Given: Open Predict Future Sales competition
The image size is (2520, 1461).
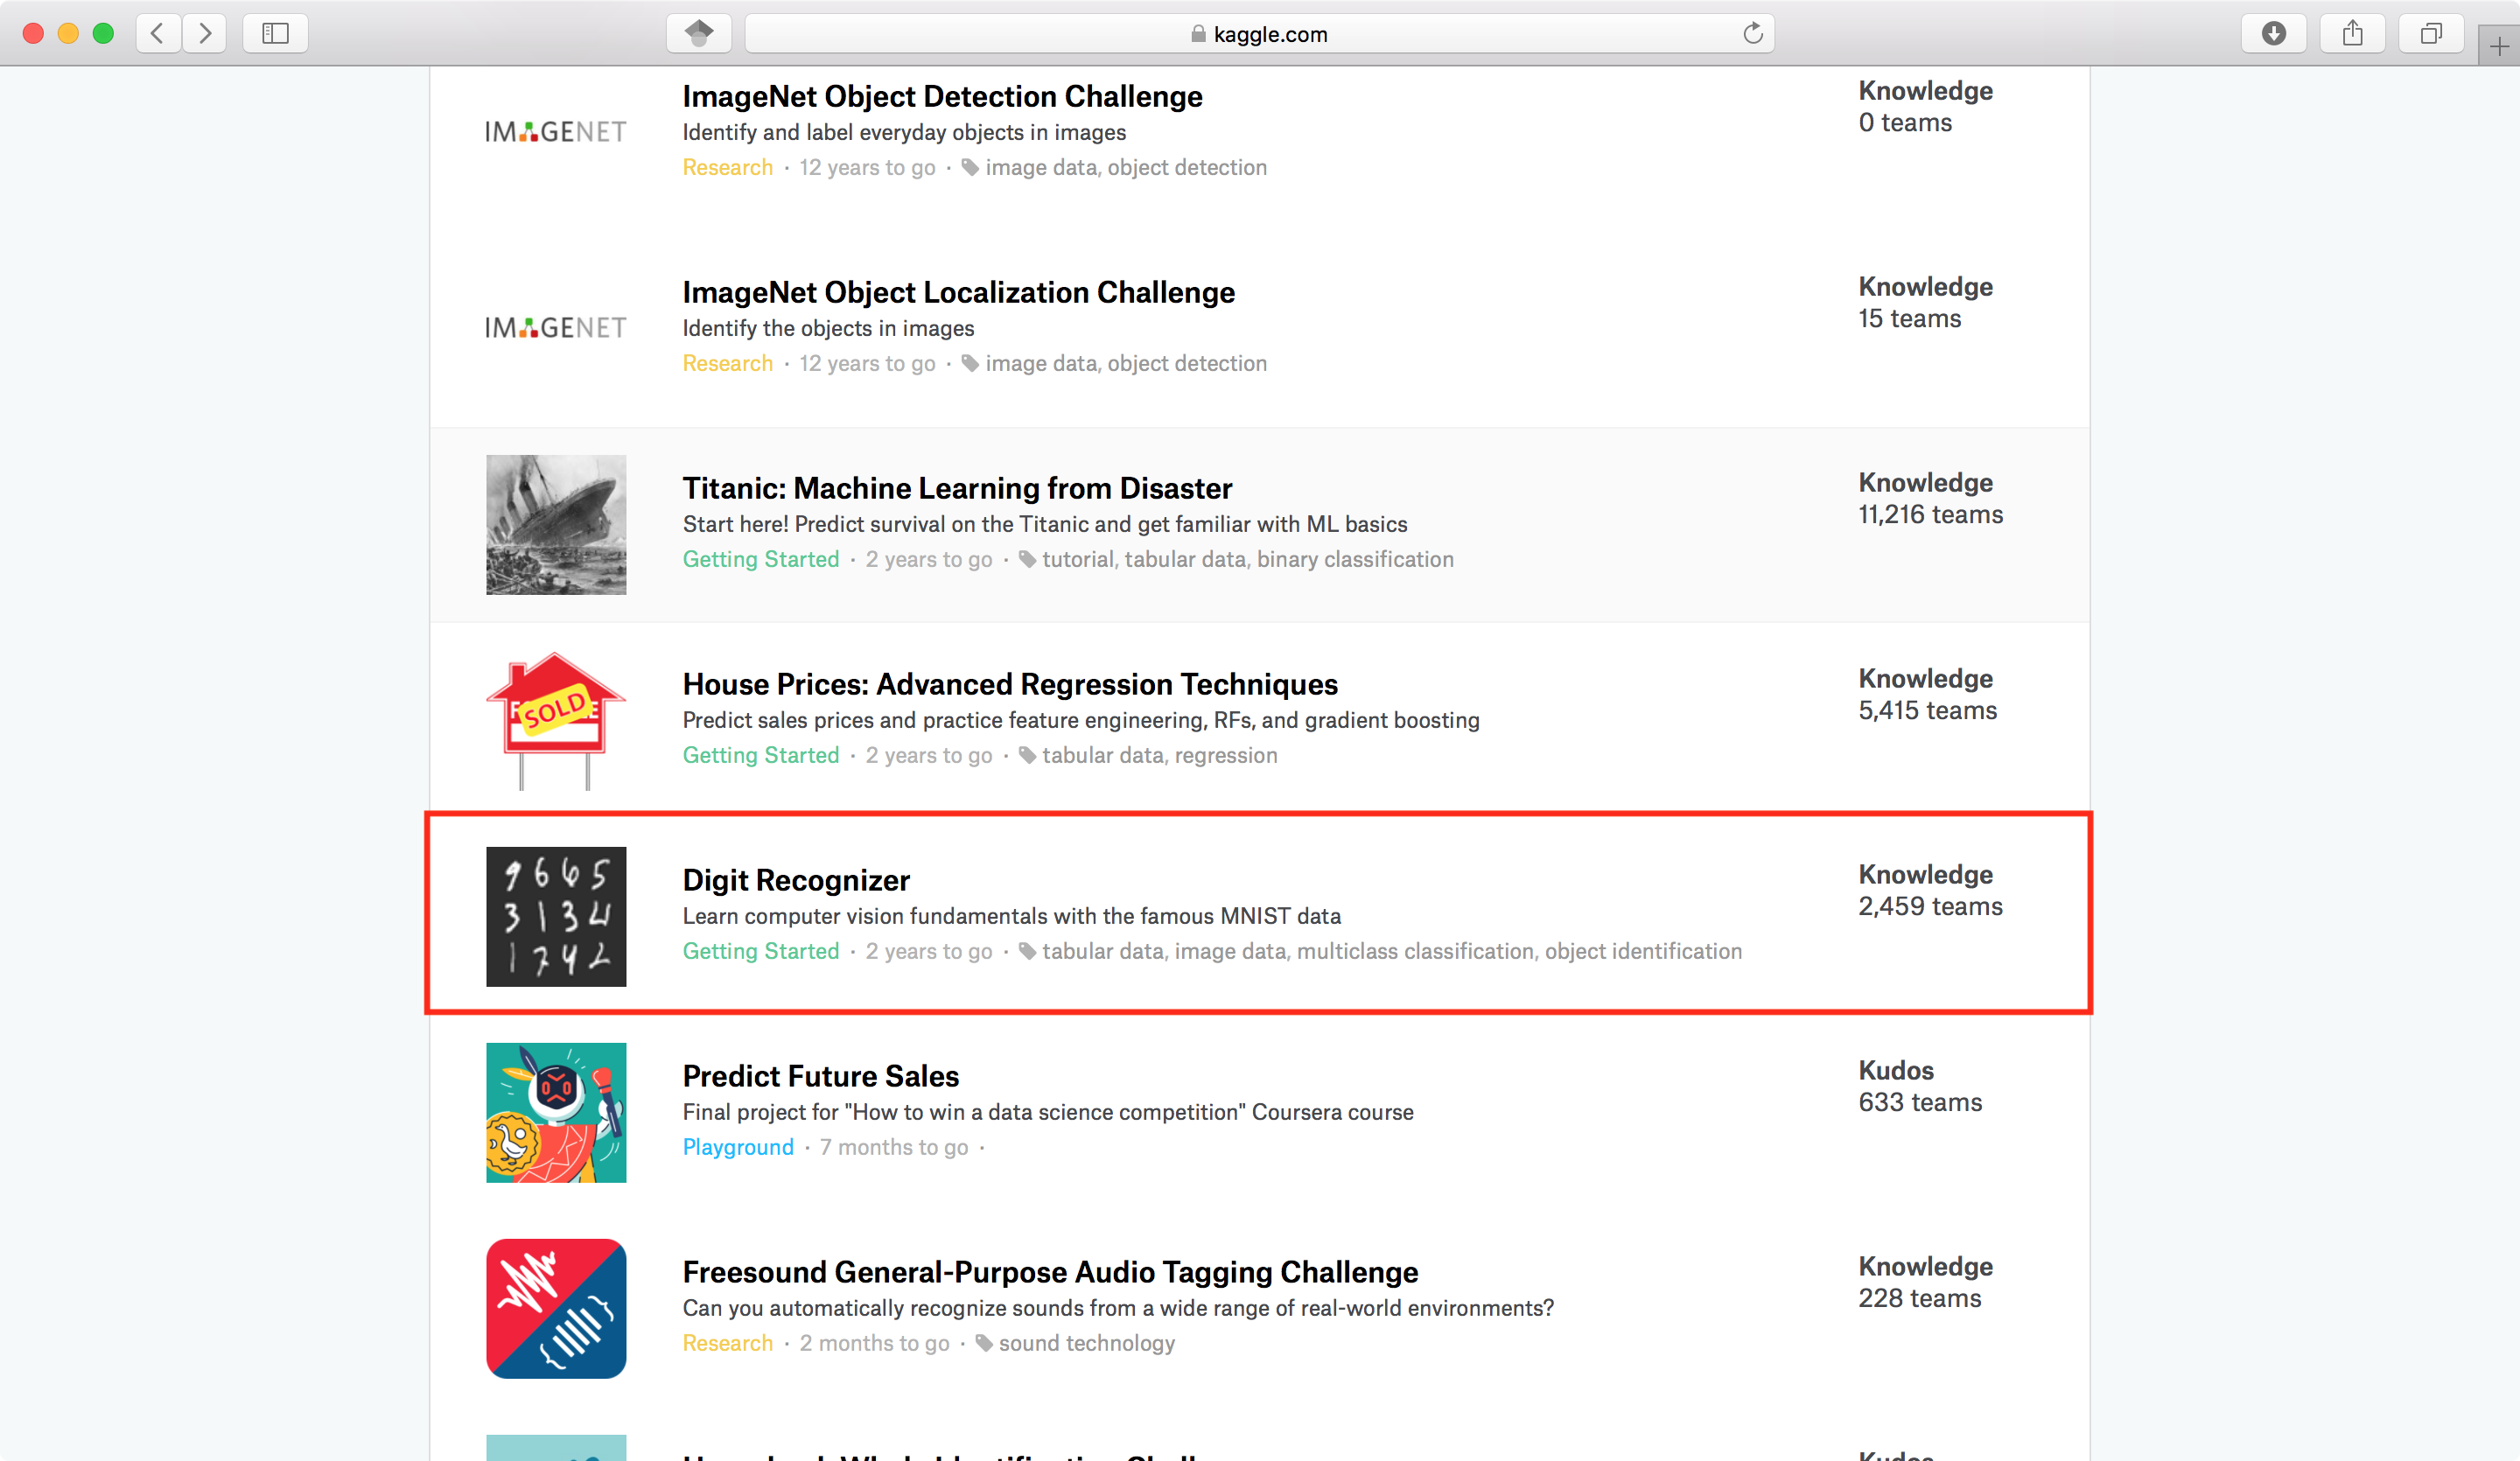Looking at the screenshot, I should 820,1076.
